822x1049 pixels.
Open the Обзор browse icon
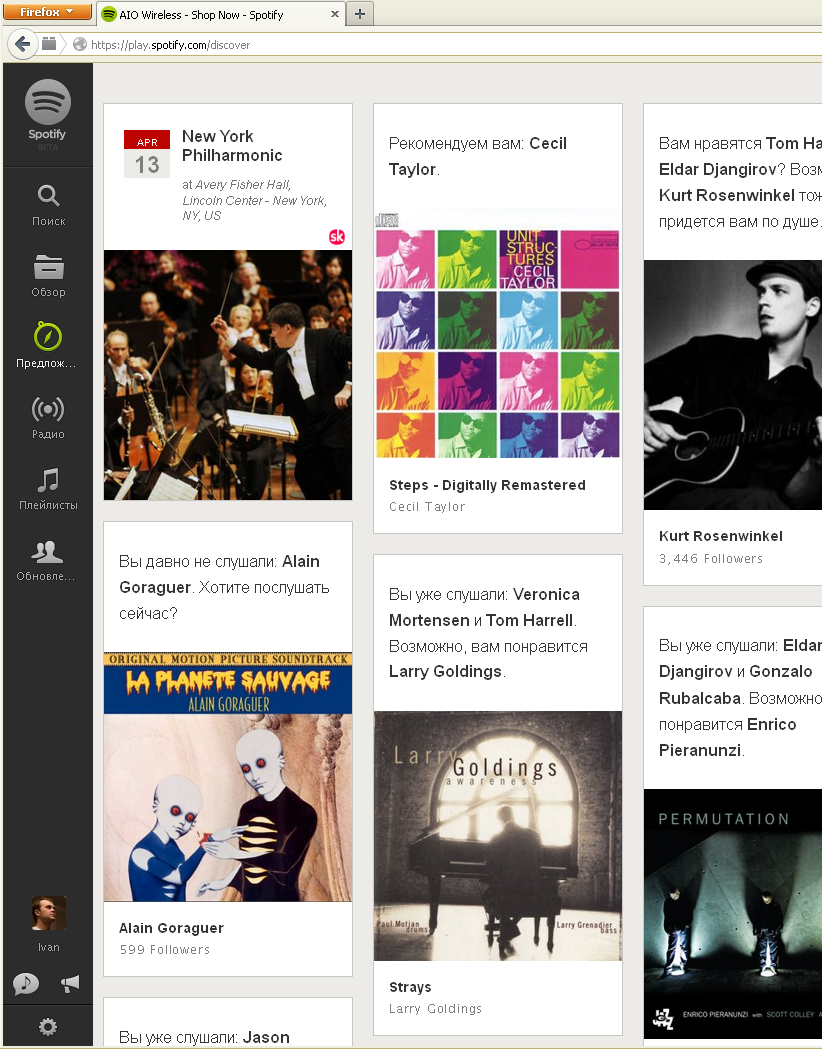[x=48, y=266]
